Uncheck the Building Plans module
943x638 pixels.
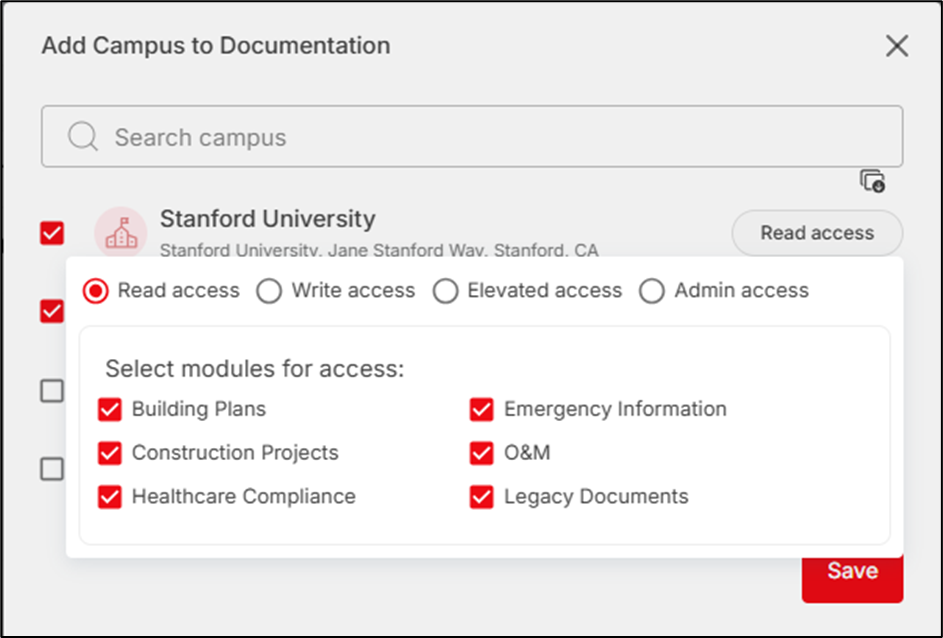coord(110,409)
